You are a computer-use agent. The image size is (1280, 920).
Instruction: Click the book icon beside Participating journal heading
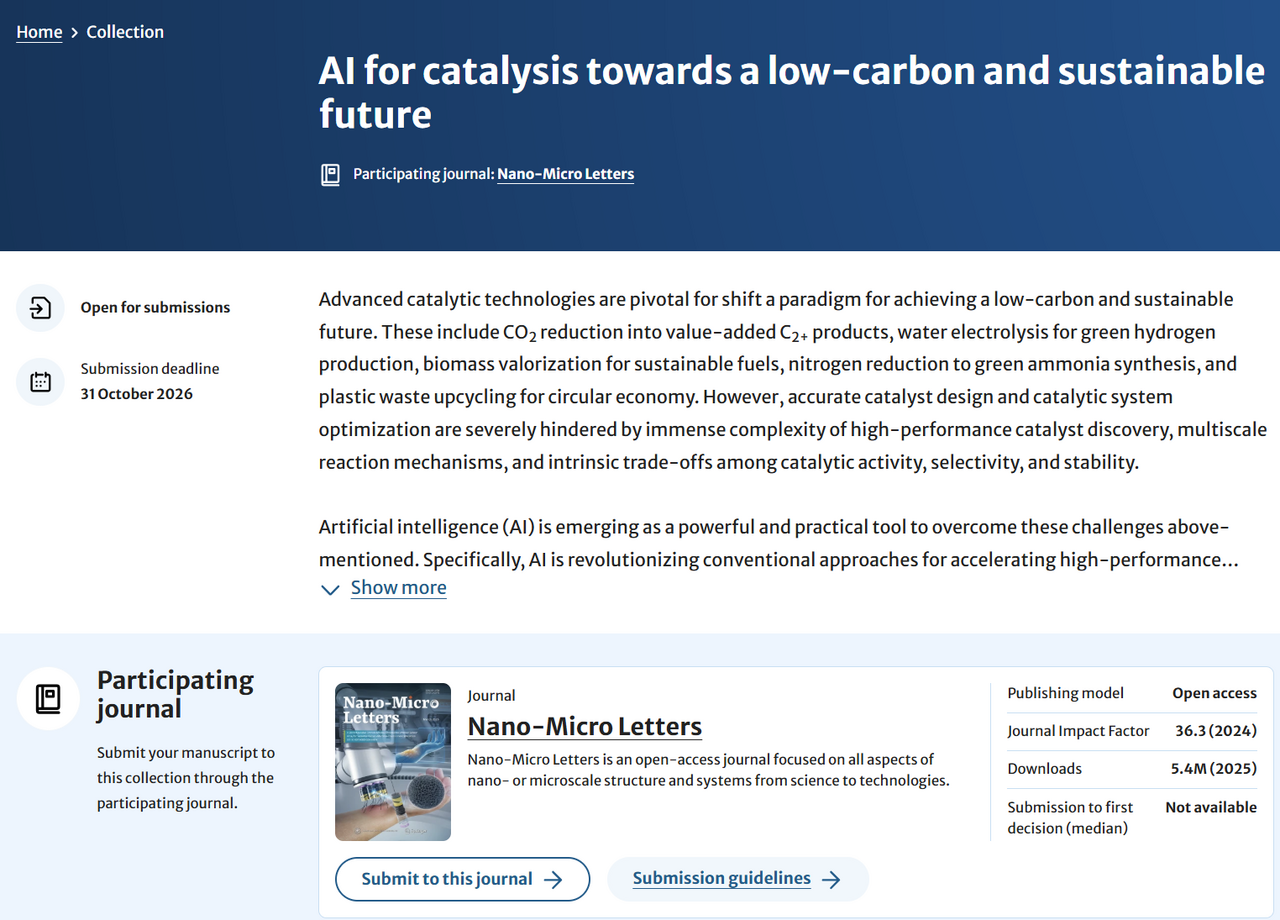click(x=47, y=698)
